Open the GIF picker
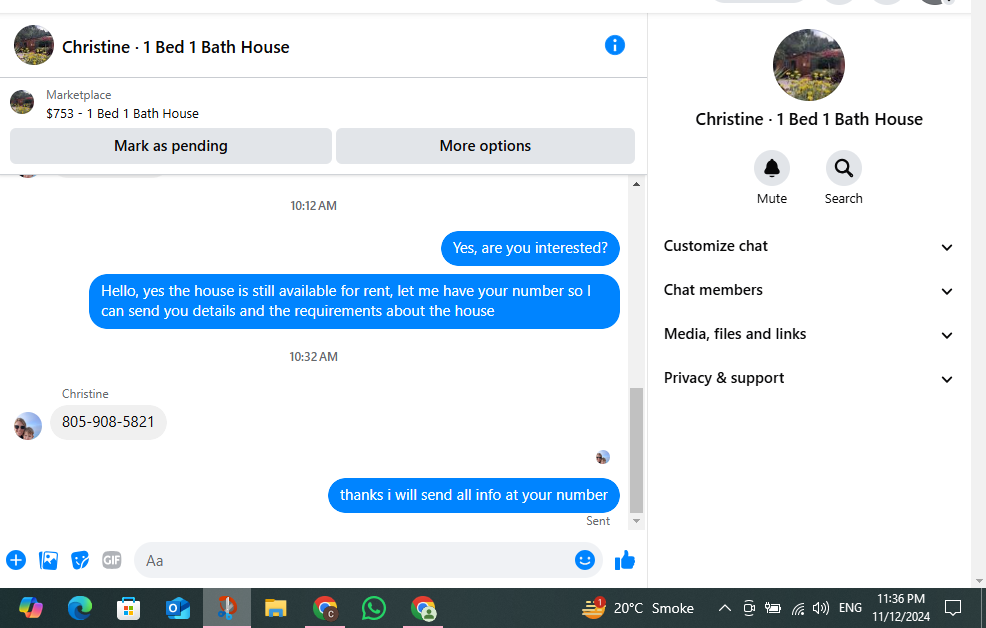The width and height of the screenshot is (986, 628). click(x=112, y=560)
